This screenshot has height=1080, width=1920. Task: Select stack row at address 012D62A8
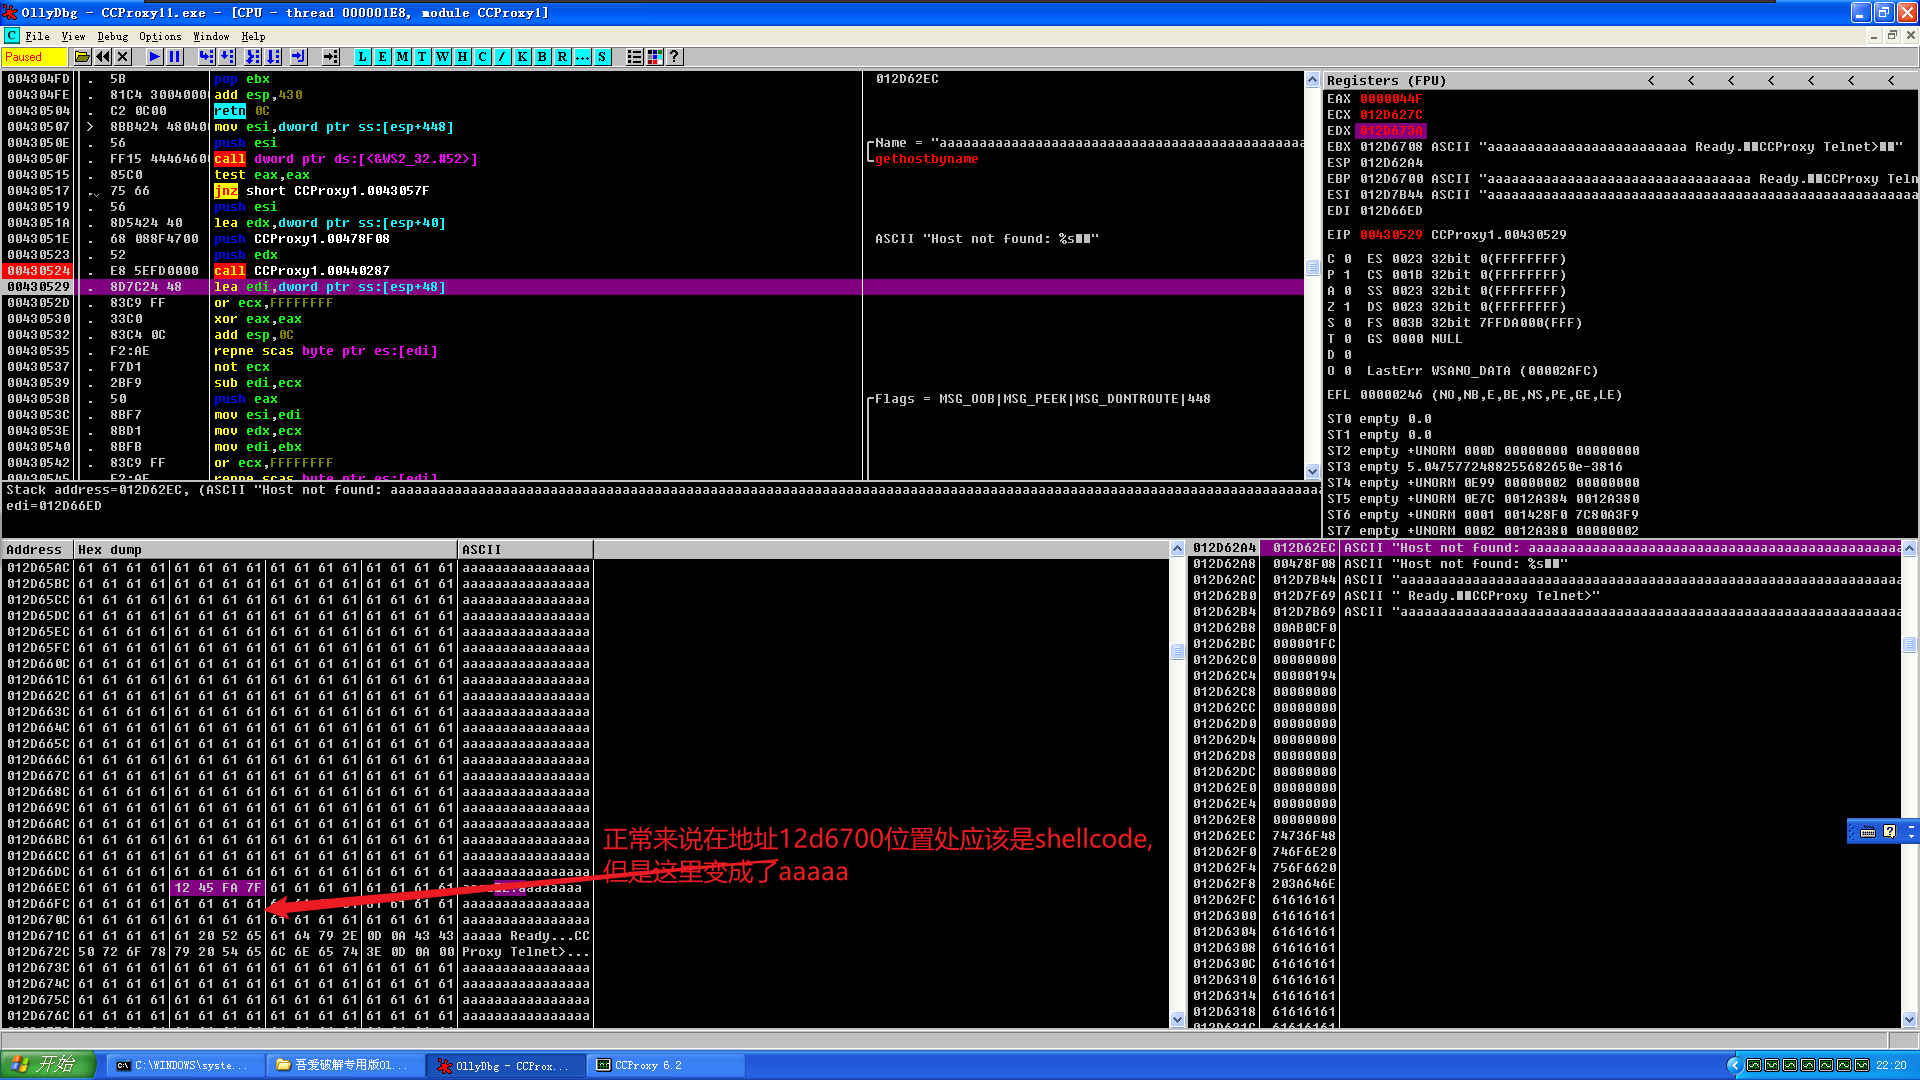coord(1545,564)
